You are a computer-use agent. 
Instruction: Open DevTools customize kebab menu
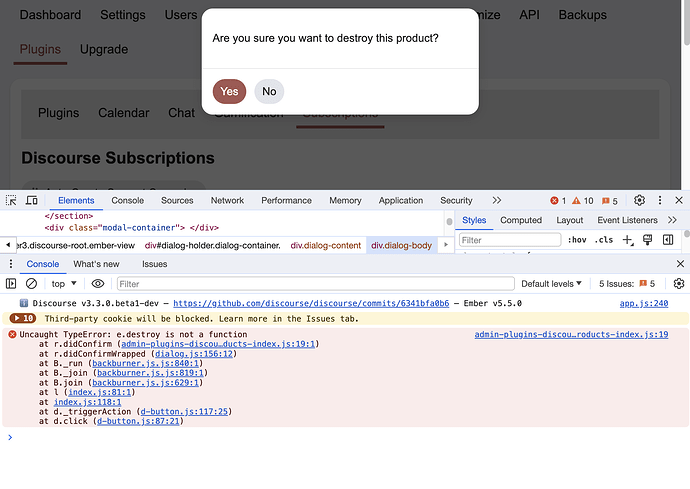[660, 201]
